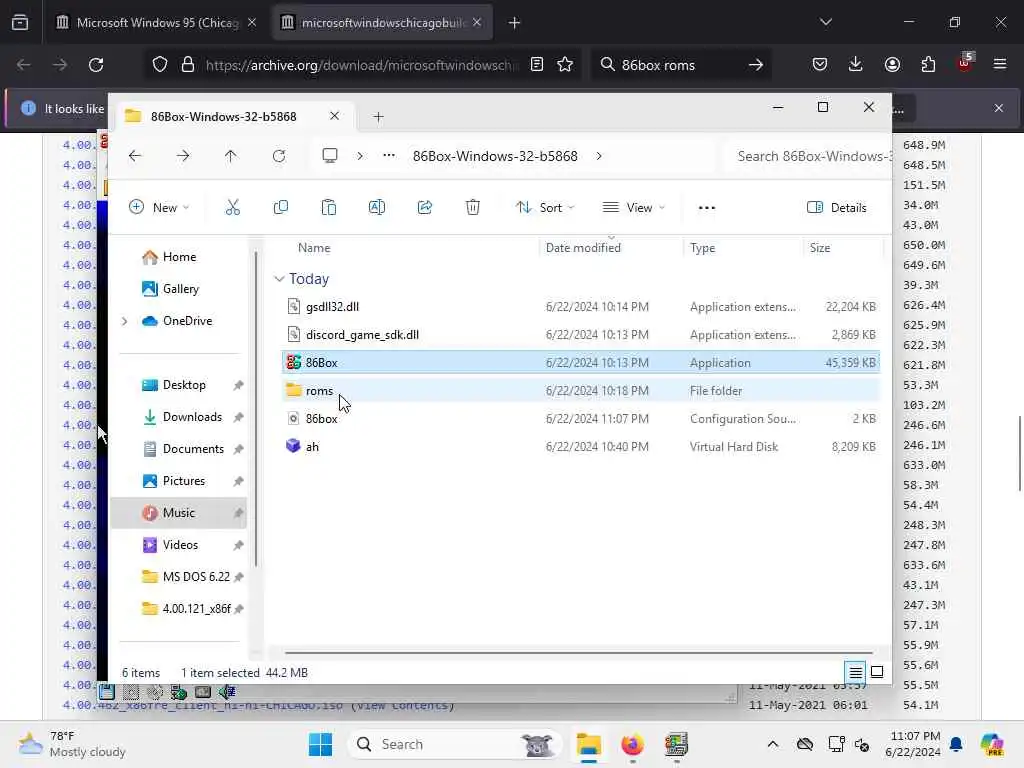Open the Windows Start menu
This screenshot has width=1024, height=768.
click(320, 744)
